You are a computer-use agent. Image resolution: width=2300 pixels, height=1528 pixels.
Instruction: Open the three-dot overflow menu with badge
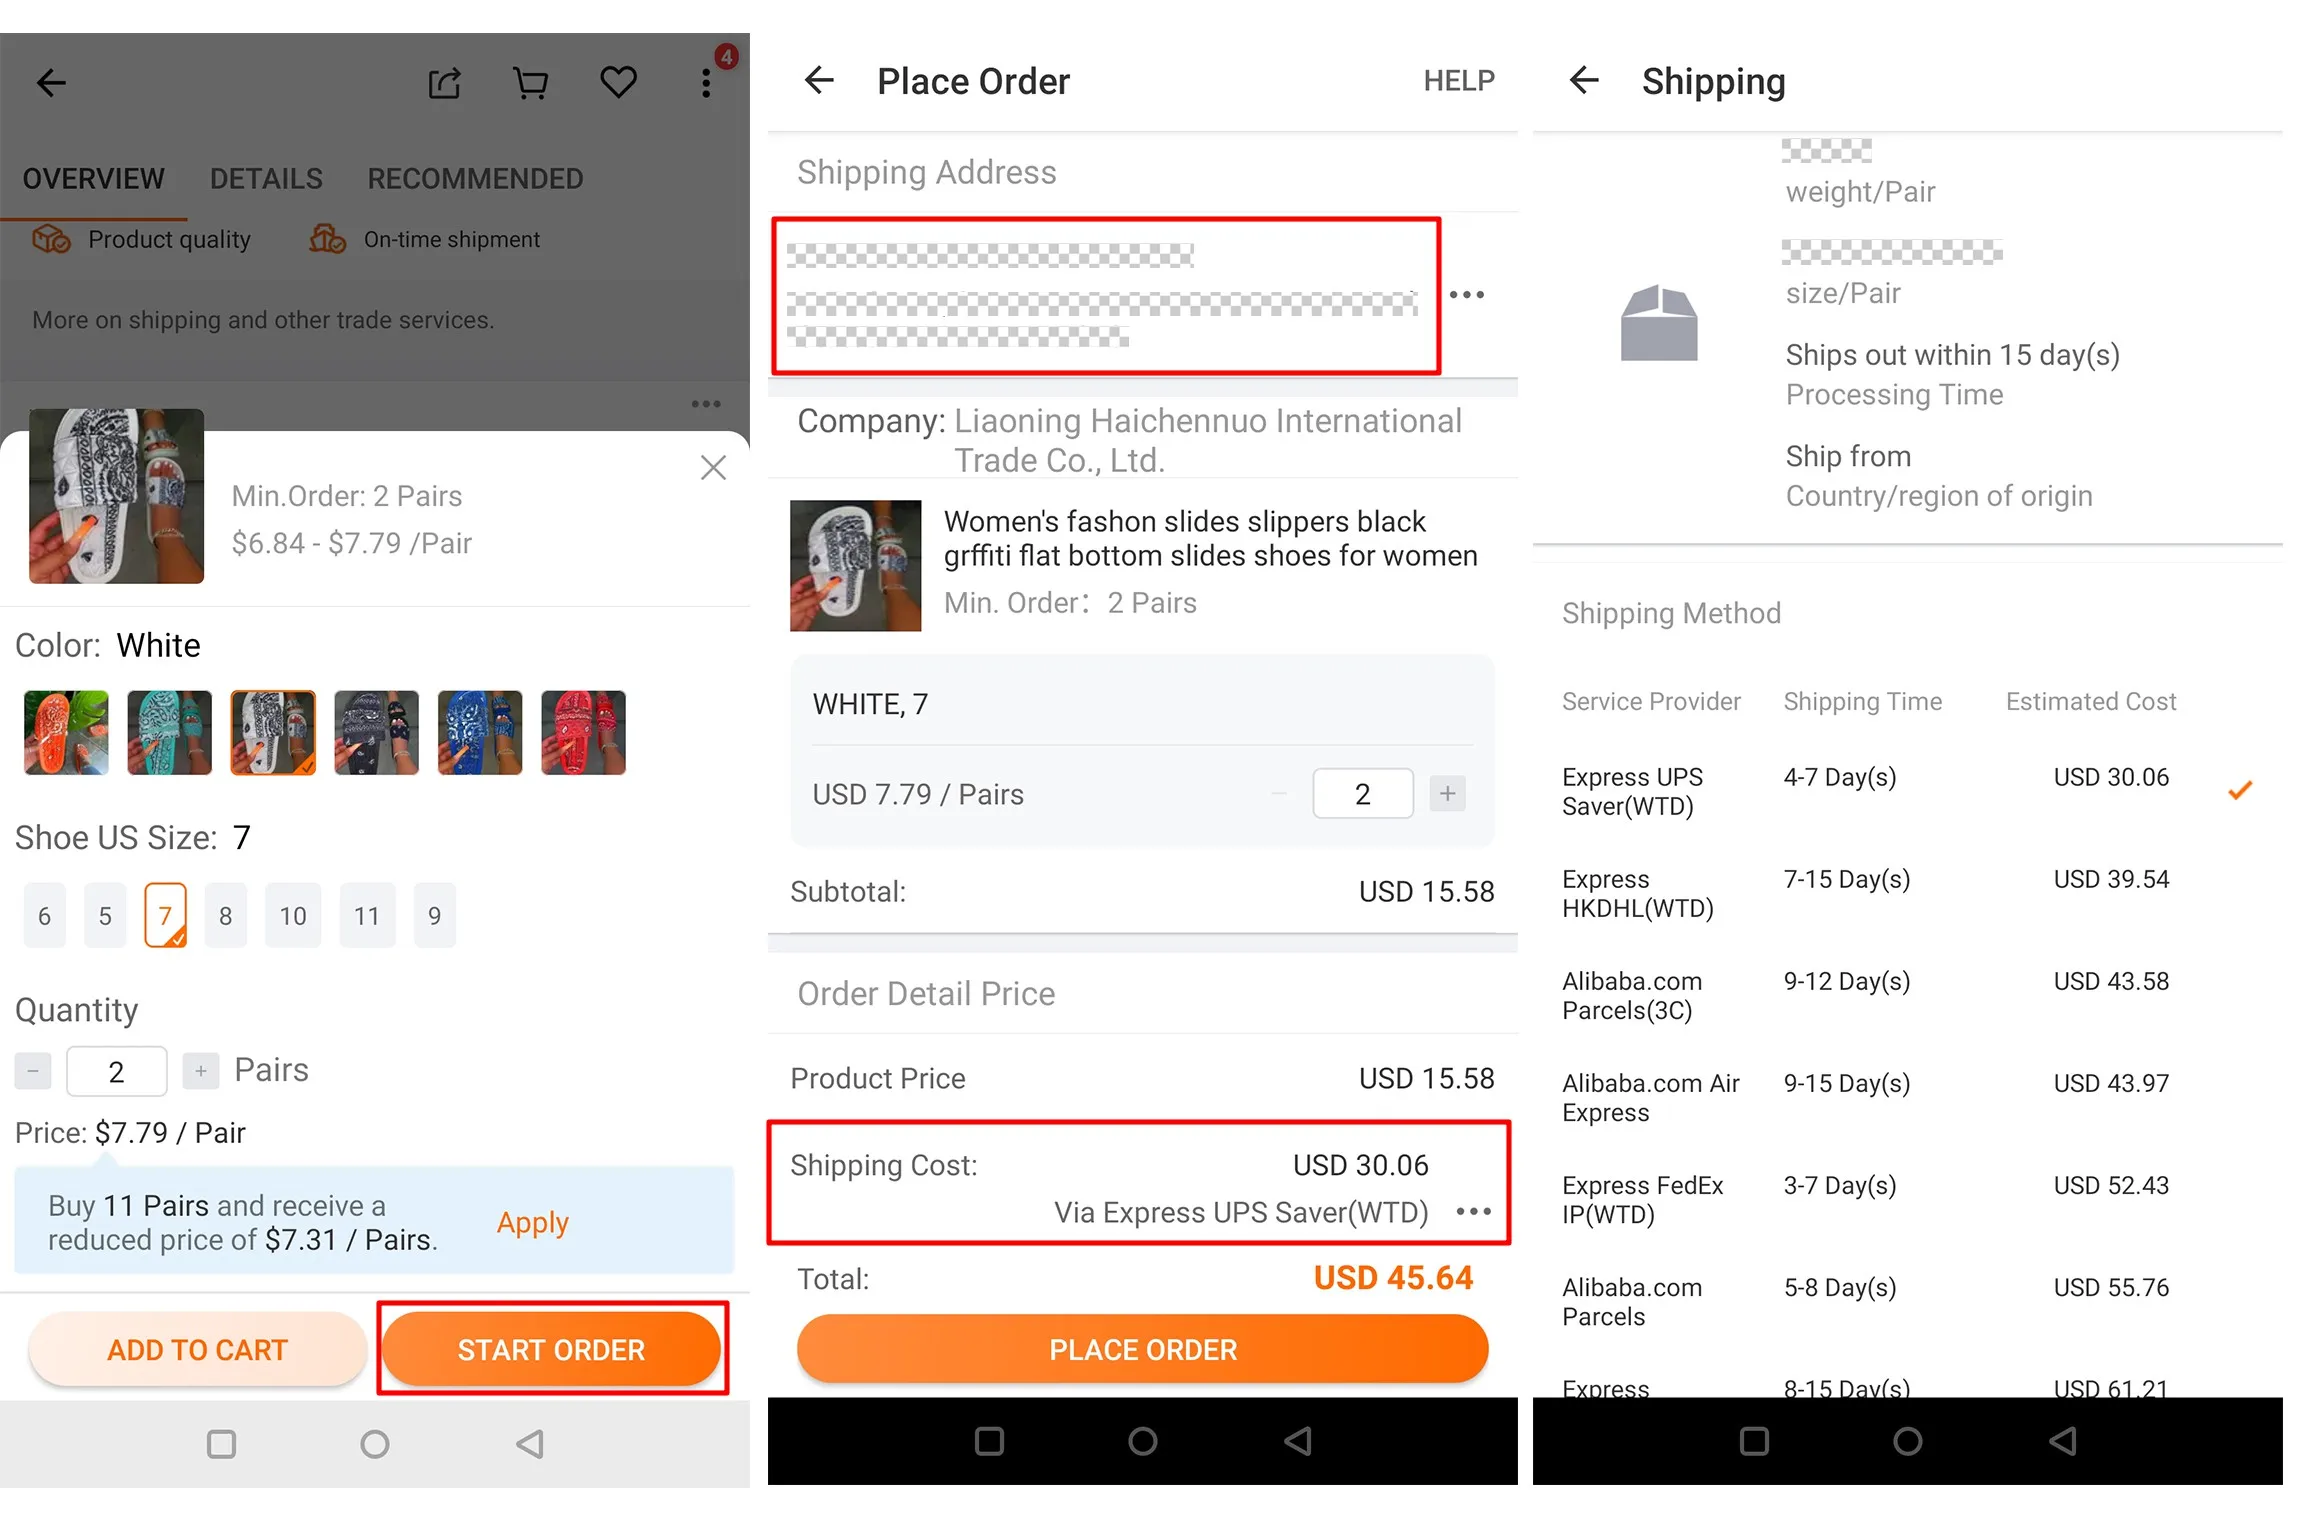(707, 82)
